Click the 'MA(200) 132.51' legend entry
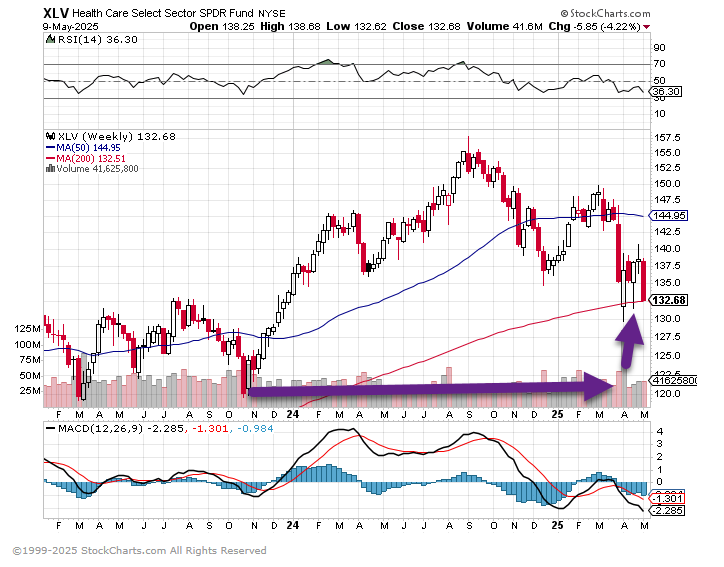Image resolution: width=724 pixels, height=567 pixels. pyautogui.click(x=91, y=159)
